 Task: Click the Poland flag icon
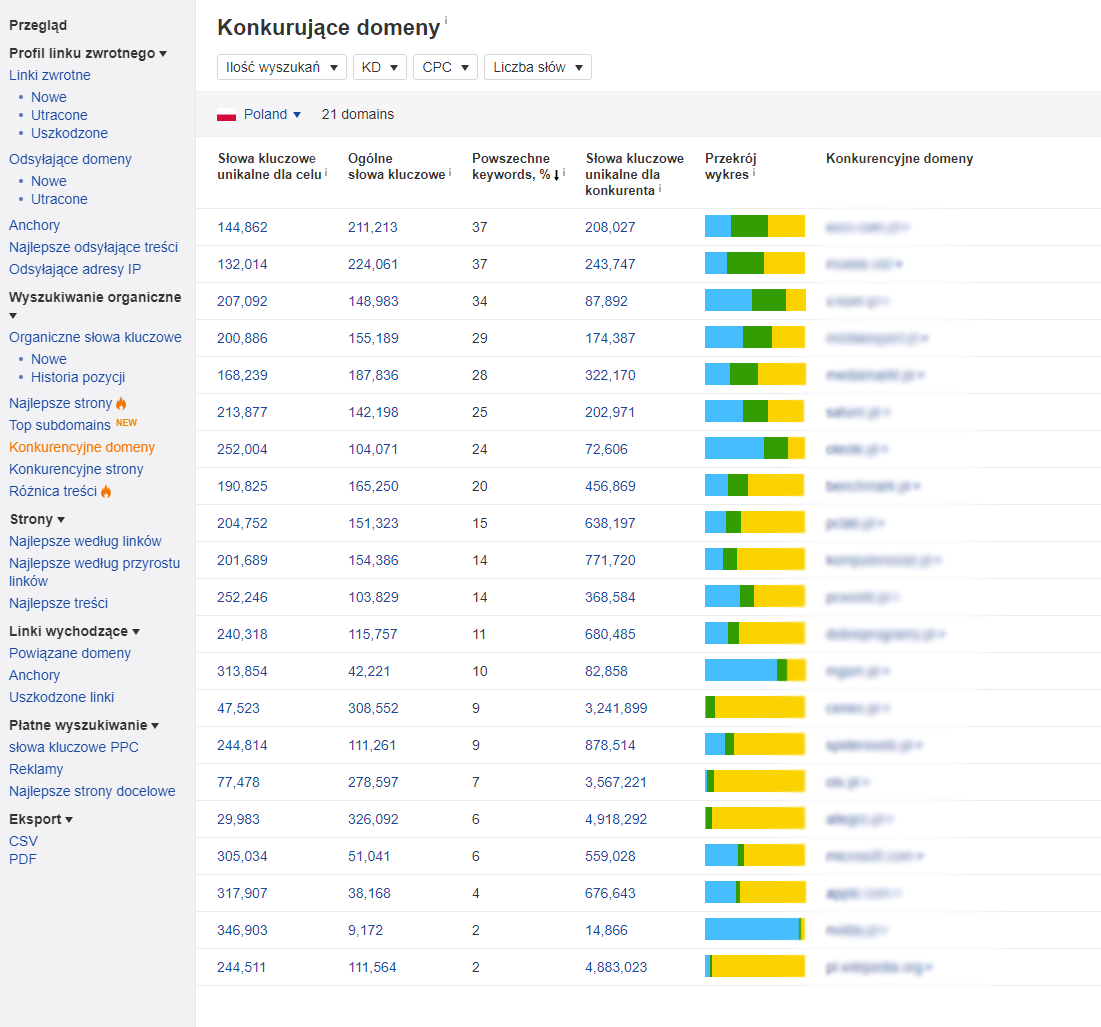(227, 115)
